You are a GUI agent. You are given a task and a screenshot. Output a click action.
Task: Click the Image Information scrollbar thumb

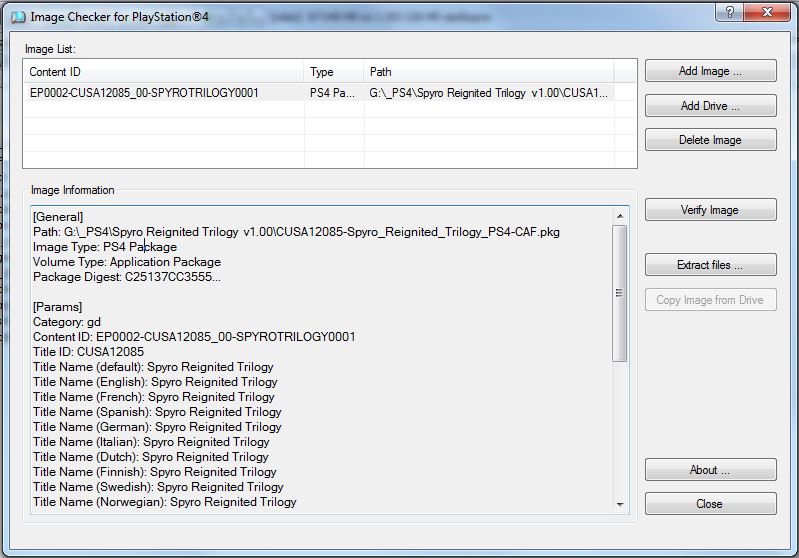[x=620, y=293]
